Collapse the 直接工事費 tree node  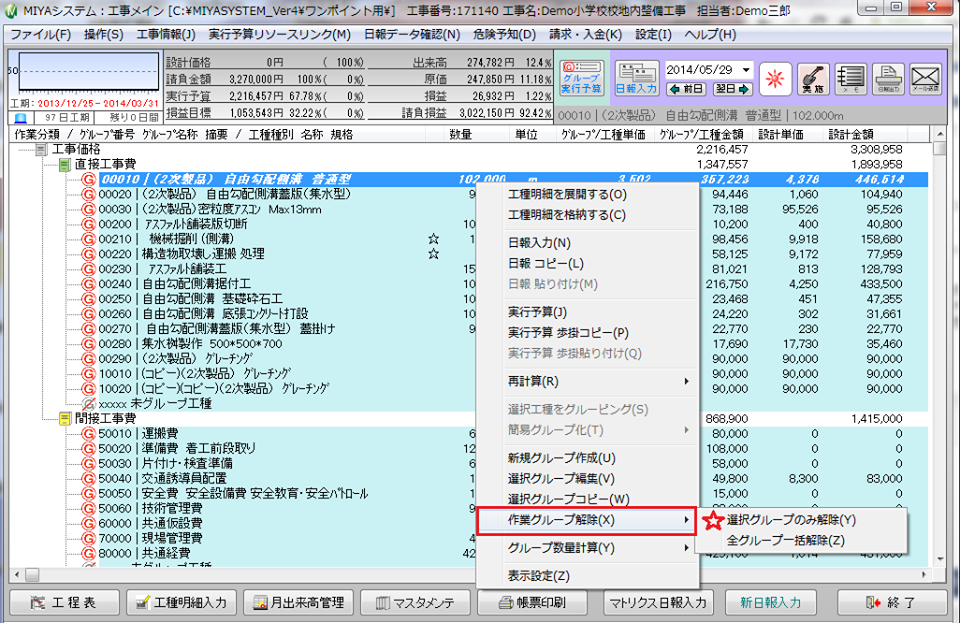click(64, 165)
